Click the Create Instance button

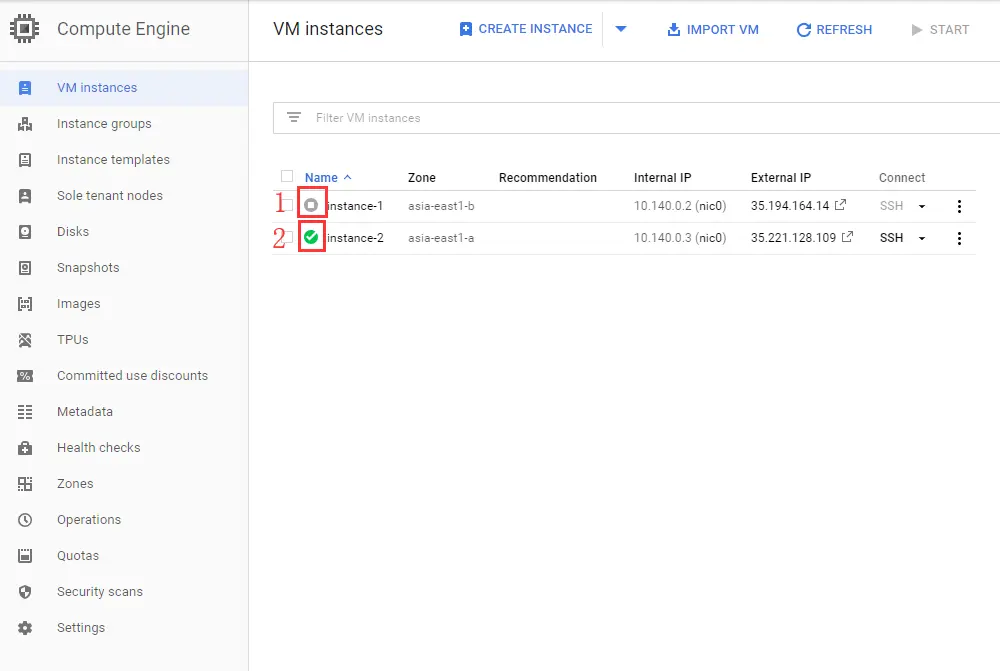(526, 29)
